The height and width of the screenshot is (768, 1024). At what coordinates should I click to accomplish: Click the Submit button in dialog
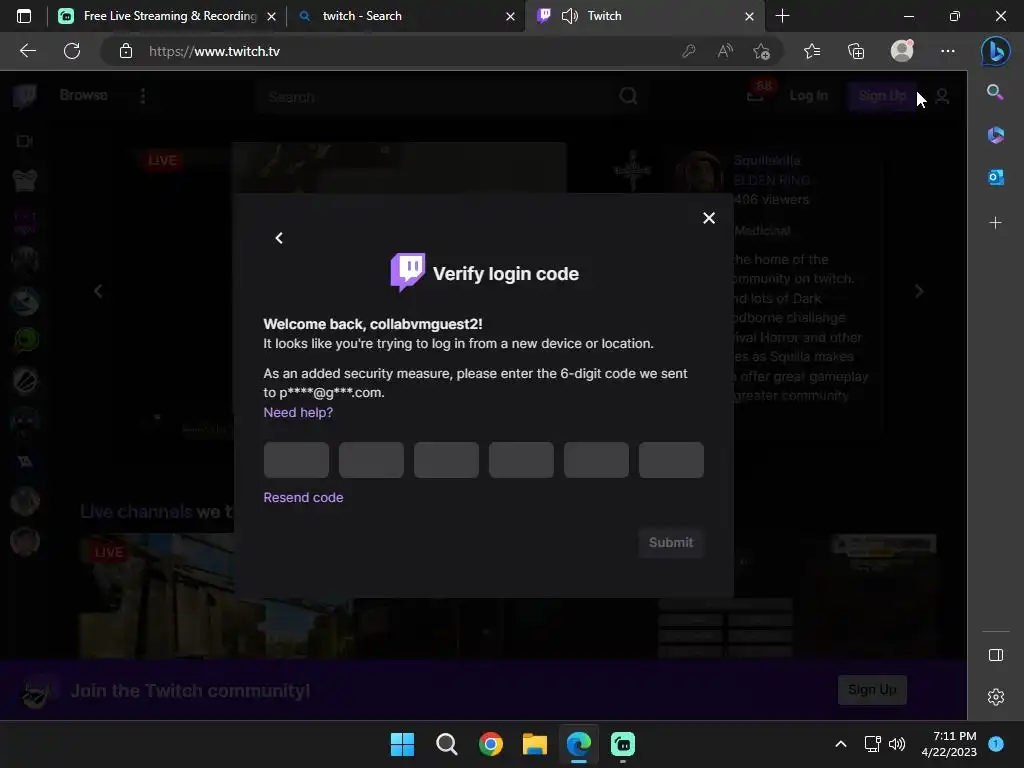pos(671,543)
